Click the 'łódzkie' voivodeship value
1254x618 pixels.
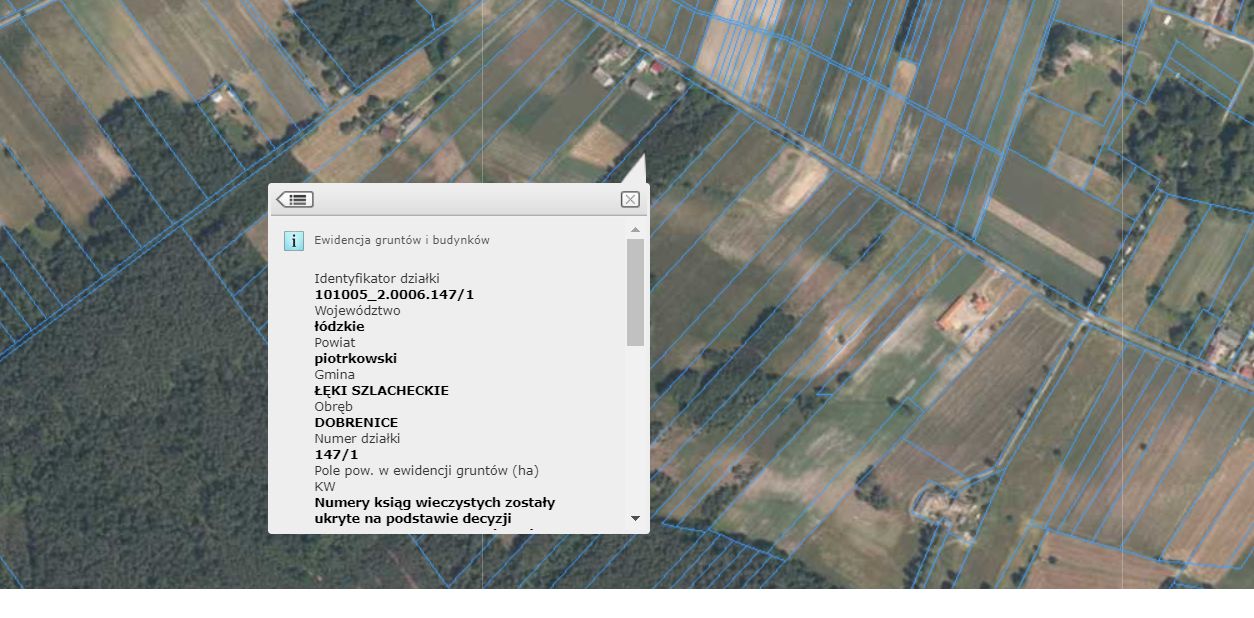tap(339, 326)
